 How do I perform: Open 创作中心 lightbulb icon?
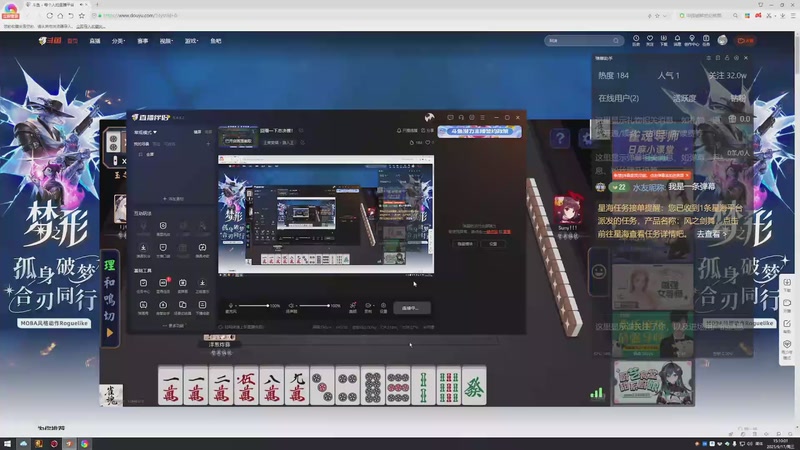[x=692, y=40]
